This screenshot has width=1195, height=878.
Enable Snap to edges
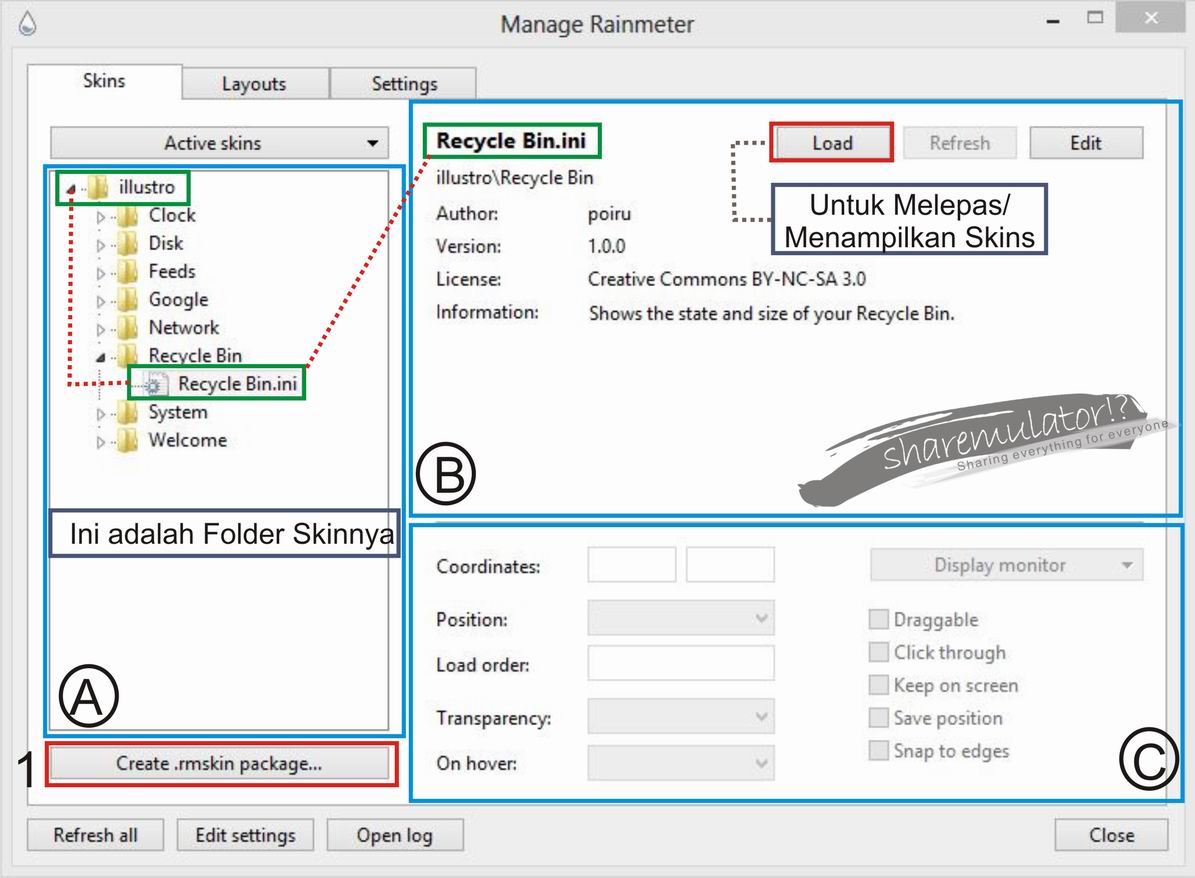pyautogui.click(x=879, y=750)
